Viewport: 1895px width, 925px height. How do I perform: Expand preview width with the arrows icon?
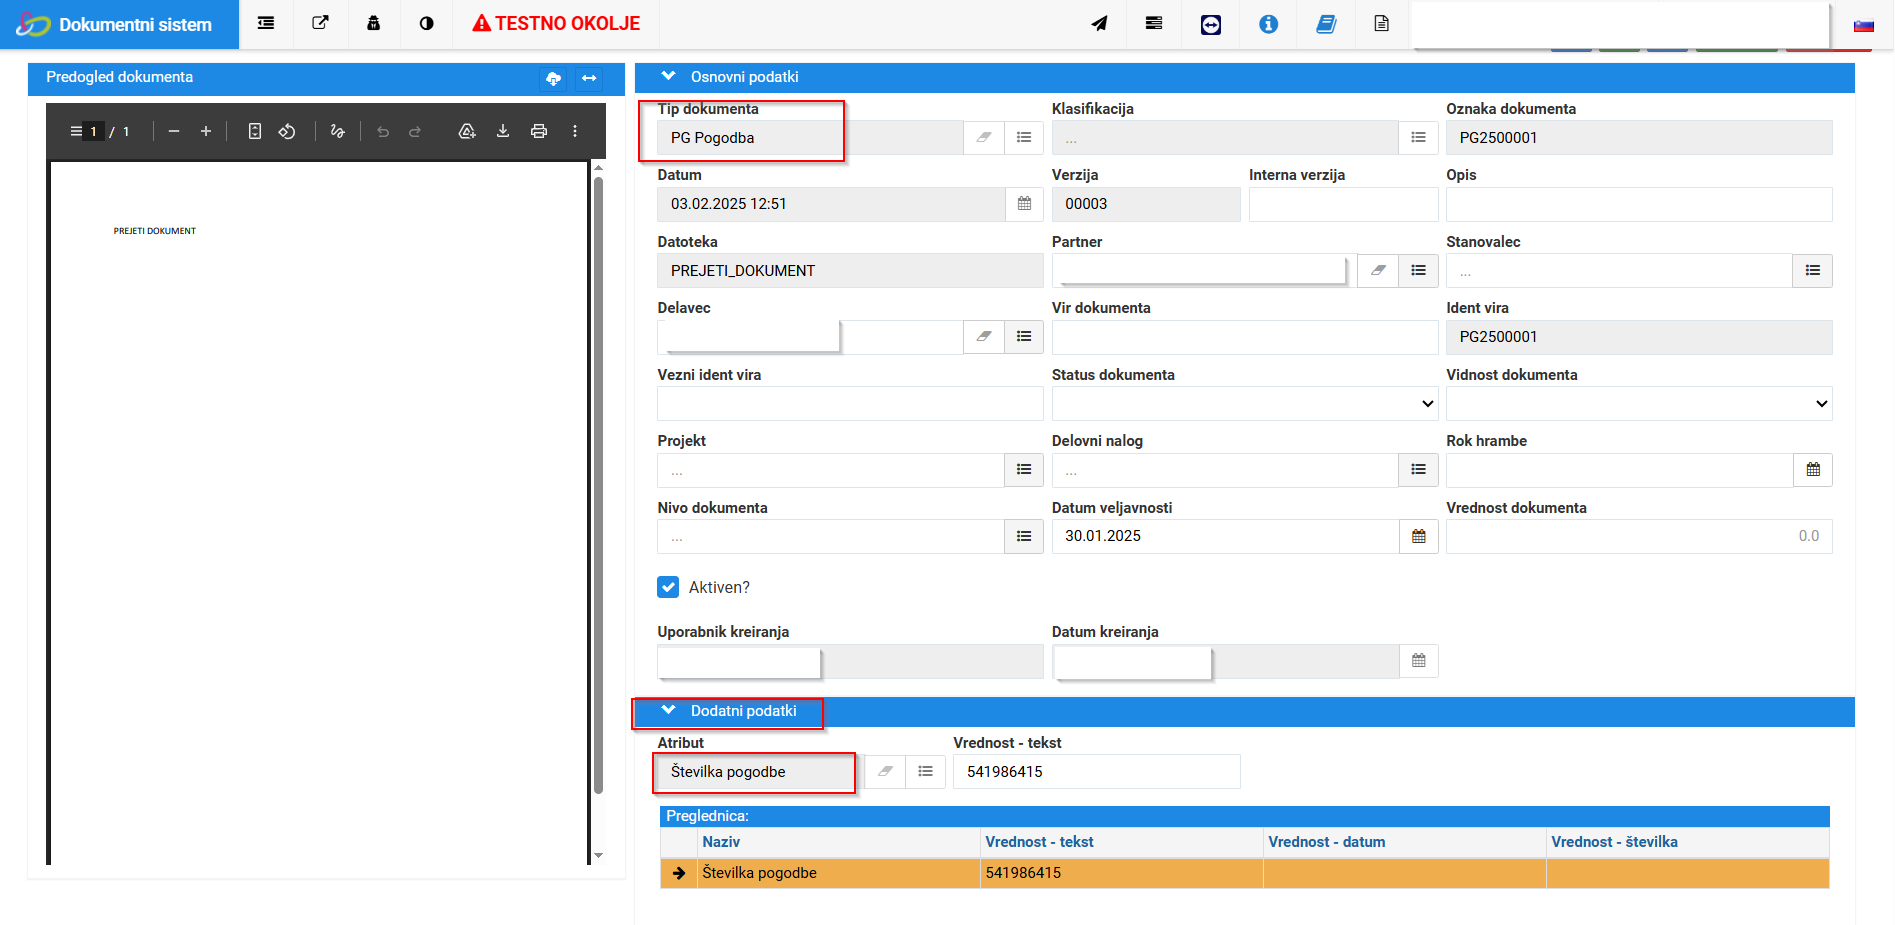(589, 78)
